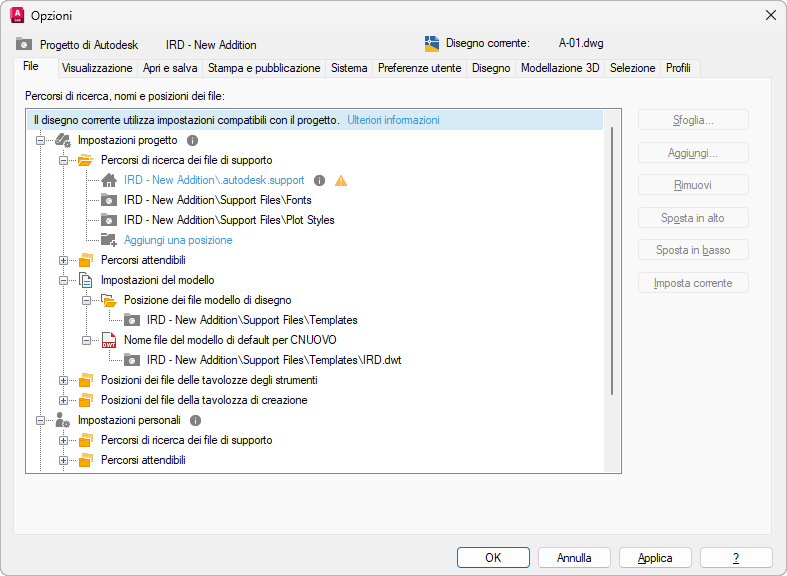Screen dimensions: 787x576
Task: Switch to the Sistema tab
Action: pos(349,68)
